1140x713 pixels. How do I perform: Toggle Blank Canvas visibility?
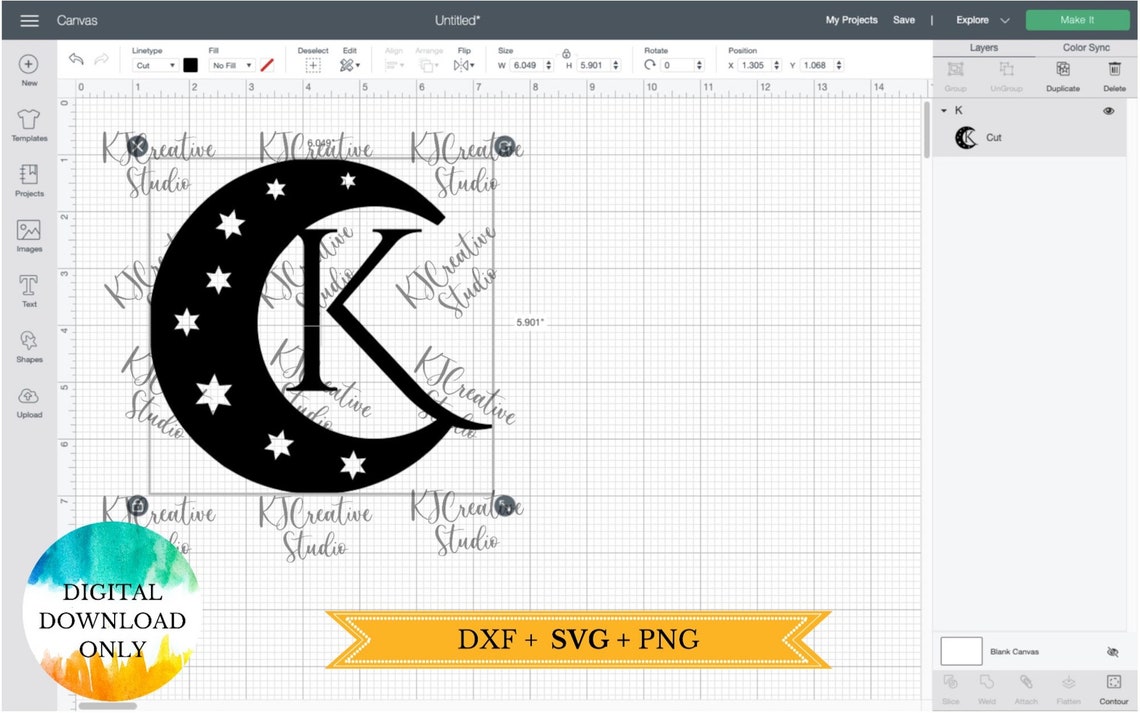(x=1112, y=652)
